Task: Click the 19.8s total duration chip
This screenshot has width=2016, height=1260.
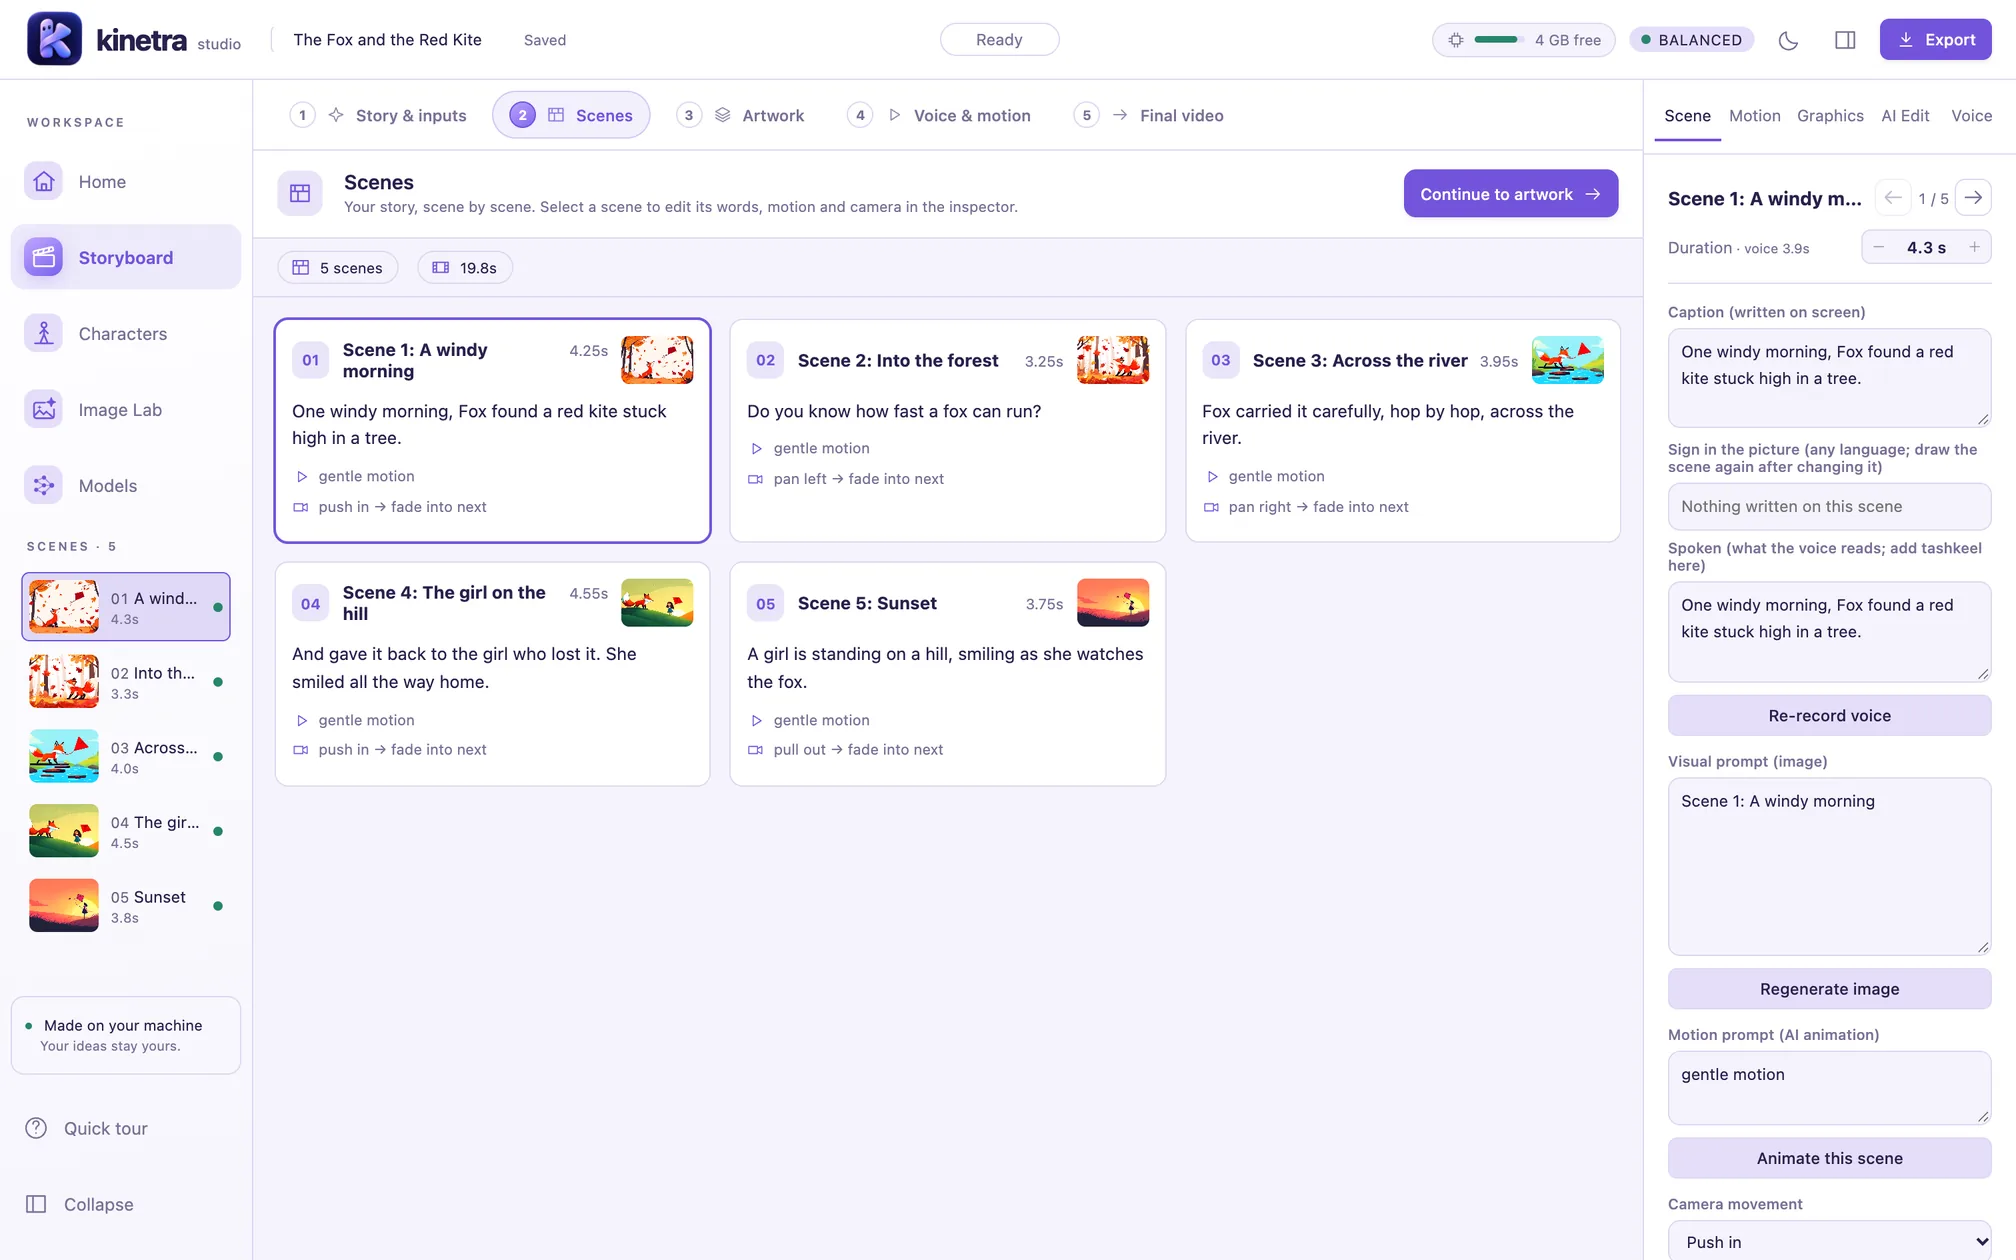Action: point(464,268)
